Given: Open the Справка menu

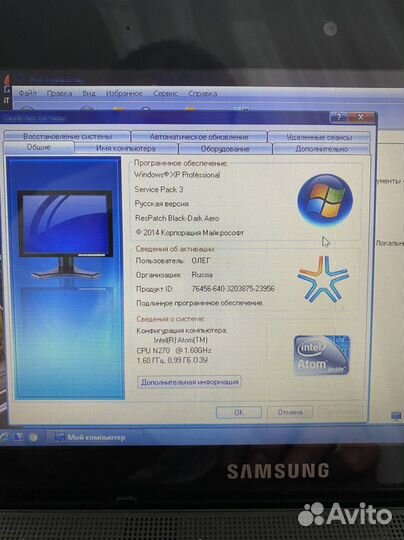Looking at the screenshot, I should pos(203,93).
